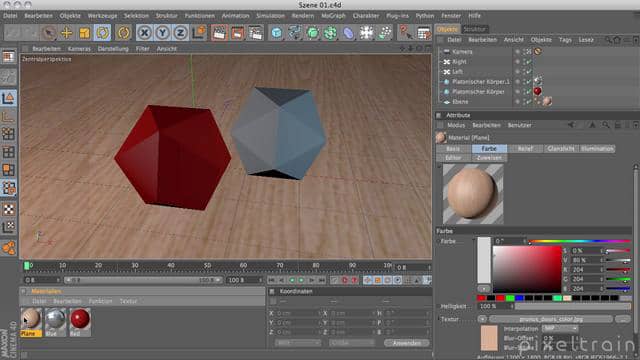The width and height of the screenshot is (640, 360).
Task: Click the texture arrow button beside Textur
Action: tap(482, 319)
